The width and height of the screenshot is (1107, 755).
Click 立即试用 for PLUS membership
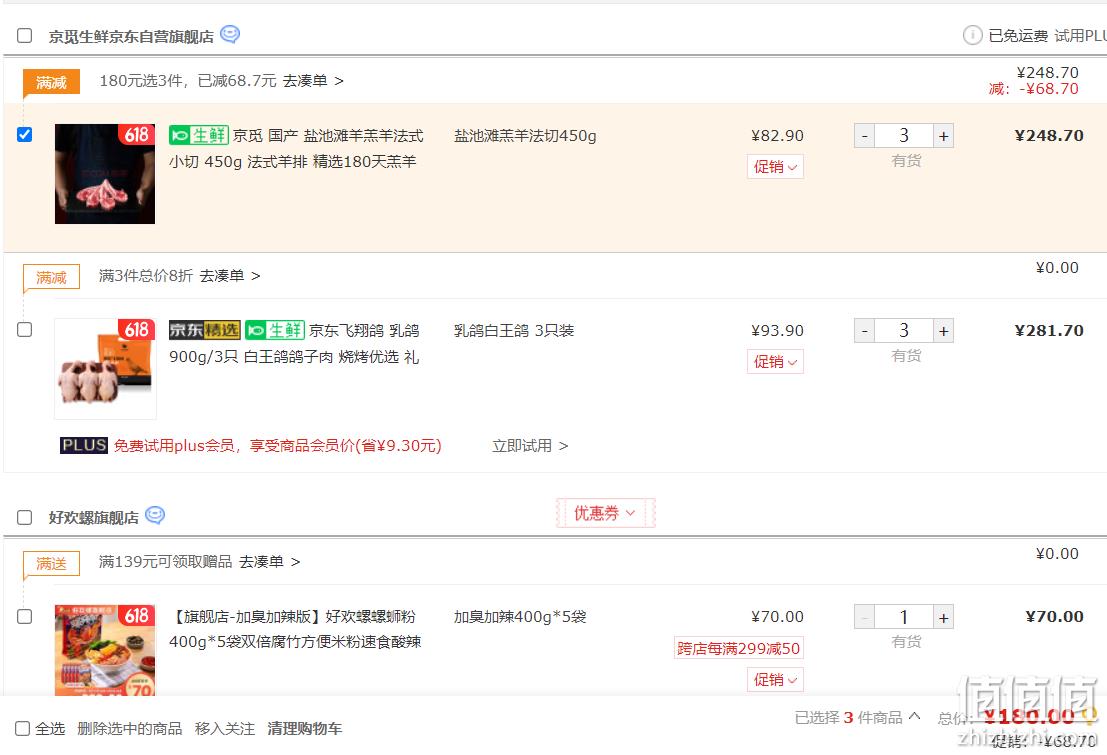pos(530,446)
